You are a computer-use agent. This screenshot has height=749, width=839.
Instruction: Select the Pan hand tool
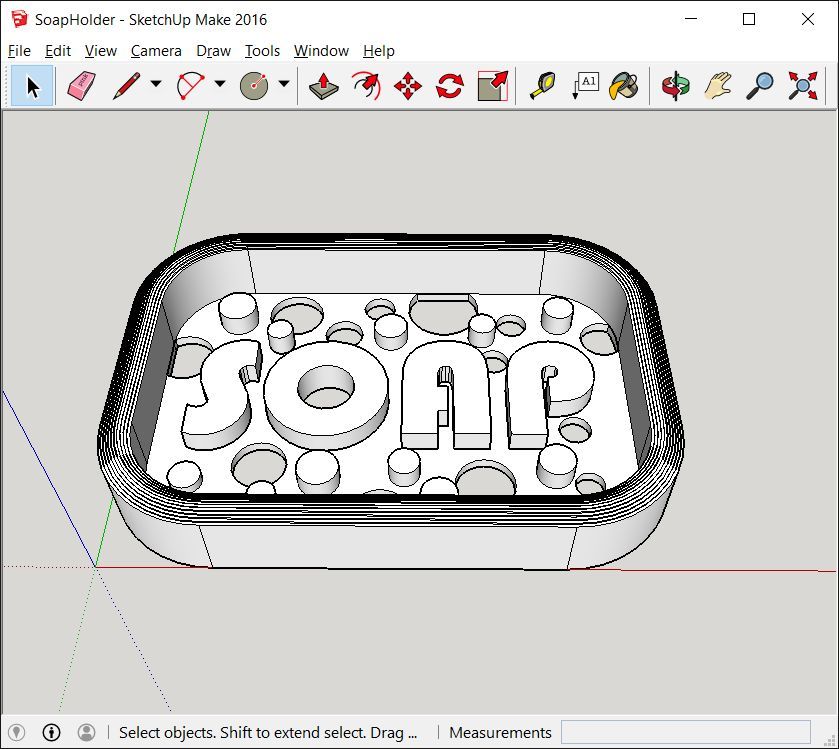click(718, 86)
